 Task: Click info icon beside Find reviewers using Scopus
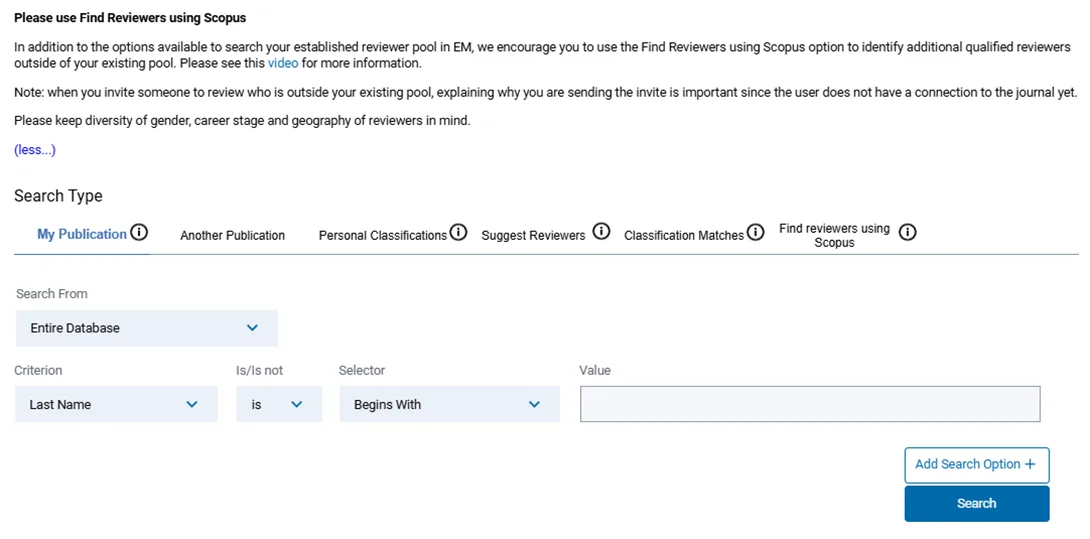[x=907, y=233]
